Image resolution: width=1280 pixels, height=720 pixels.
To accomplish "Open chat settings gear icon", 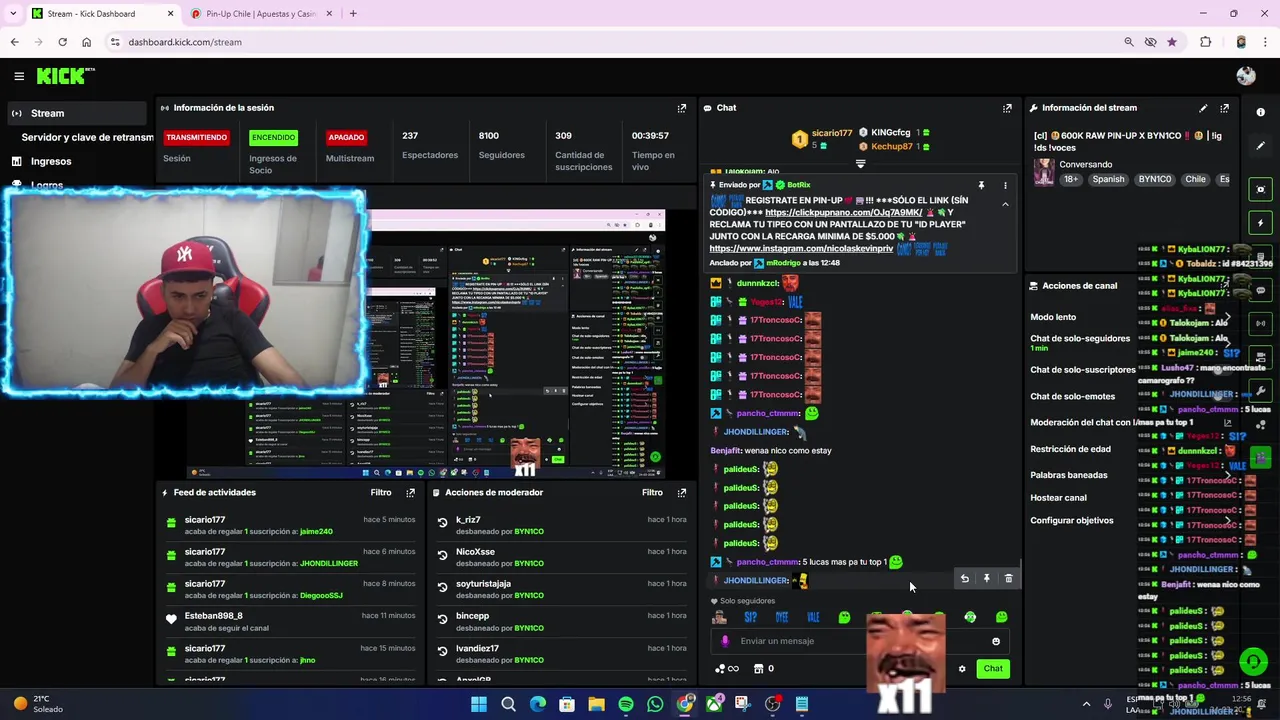I will tap(962, 669).
